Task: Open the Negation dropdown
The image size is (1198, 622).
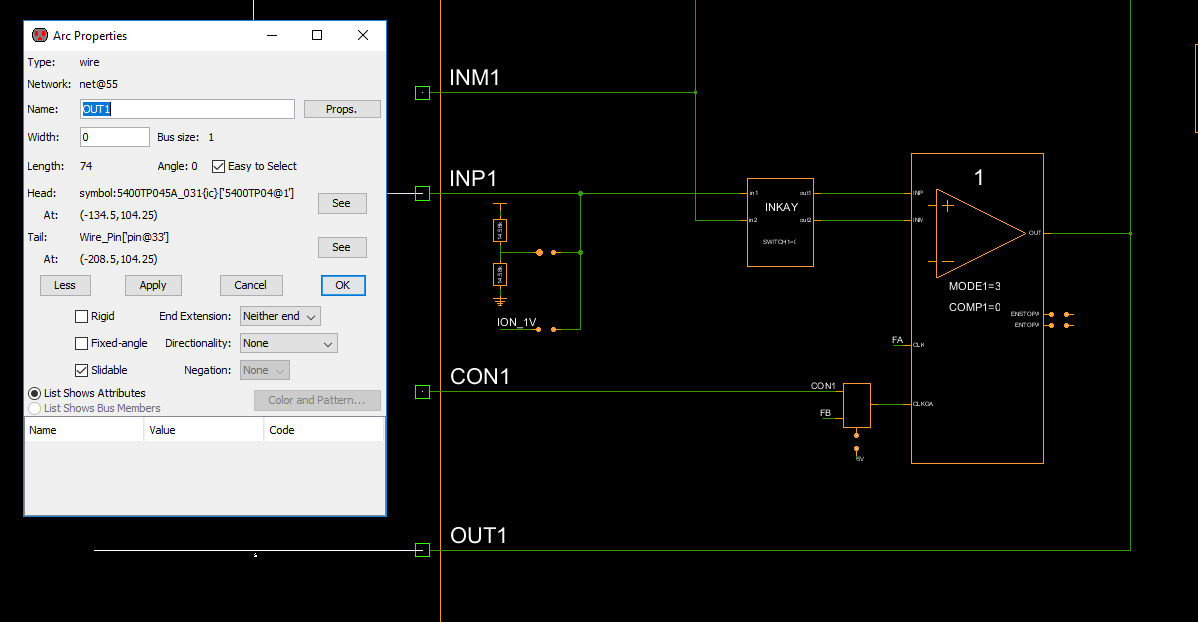Action: point(264,370)
